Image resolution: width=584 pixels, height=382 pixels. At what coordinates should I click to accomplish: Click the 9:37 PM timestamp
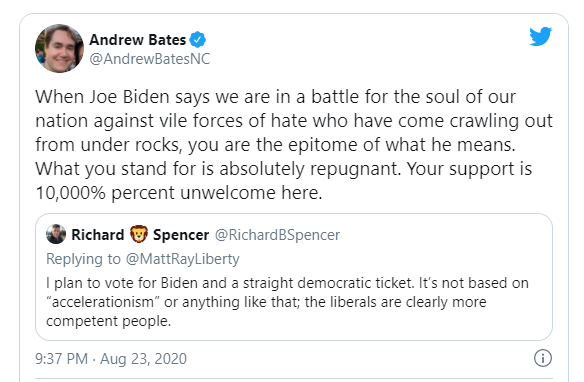tap(61, 359)
